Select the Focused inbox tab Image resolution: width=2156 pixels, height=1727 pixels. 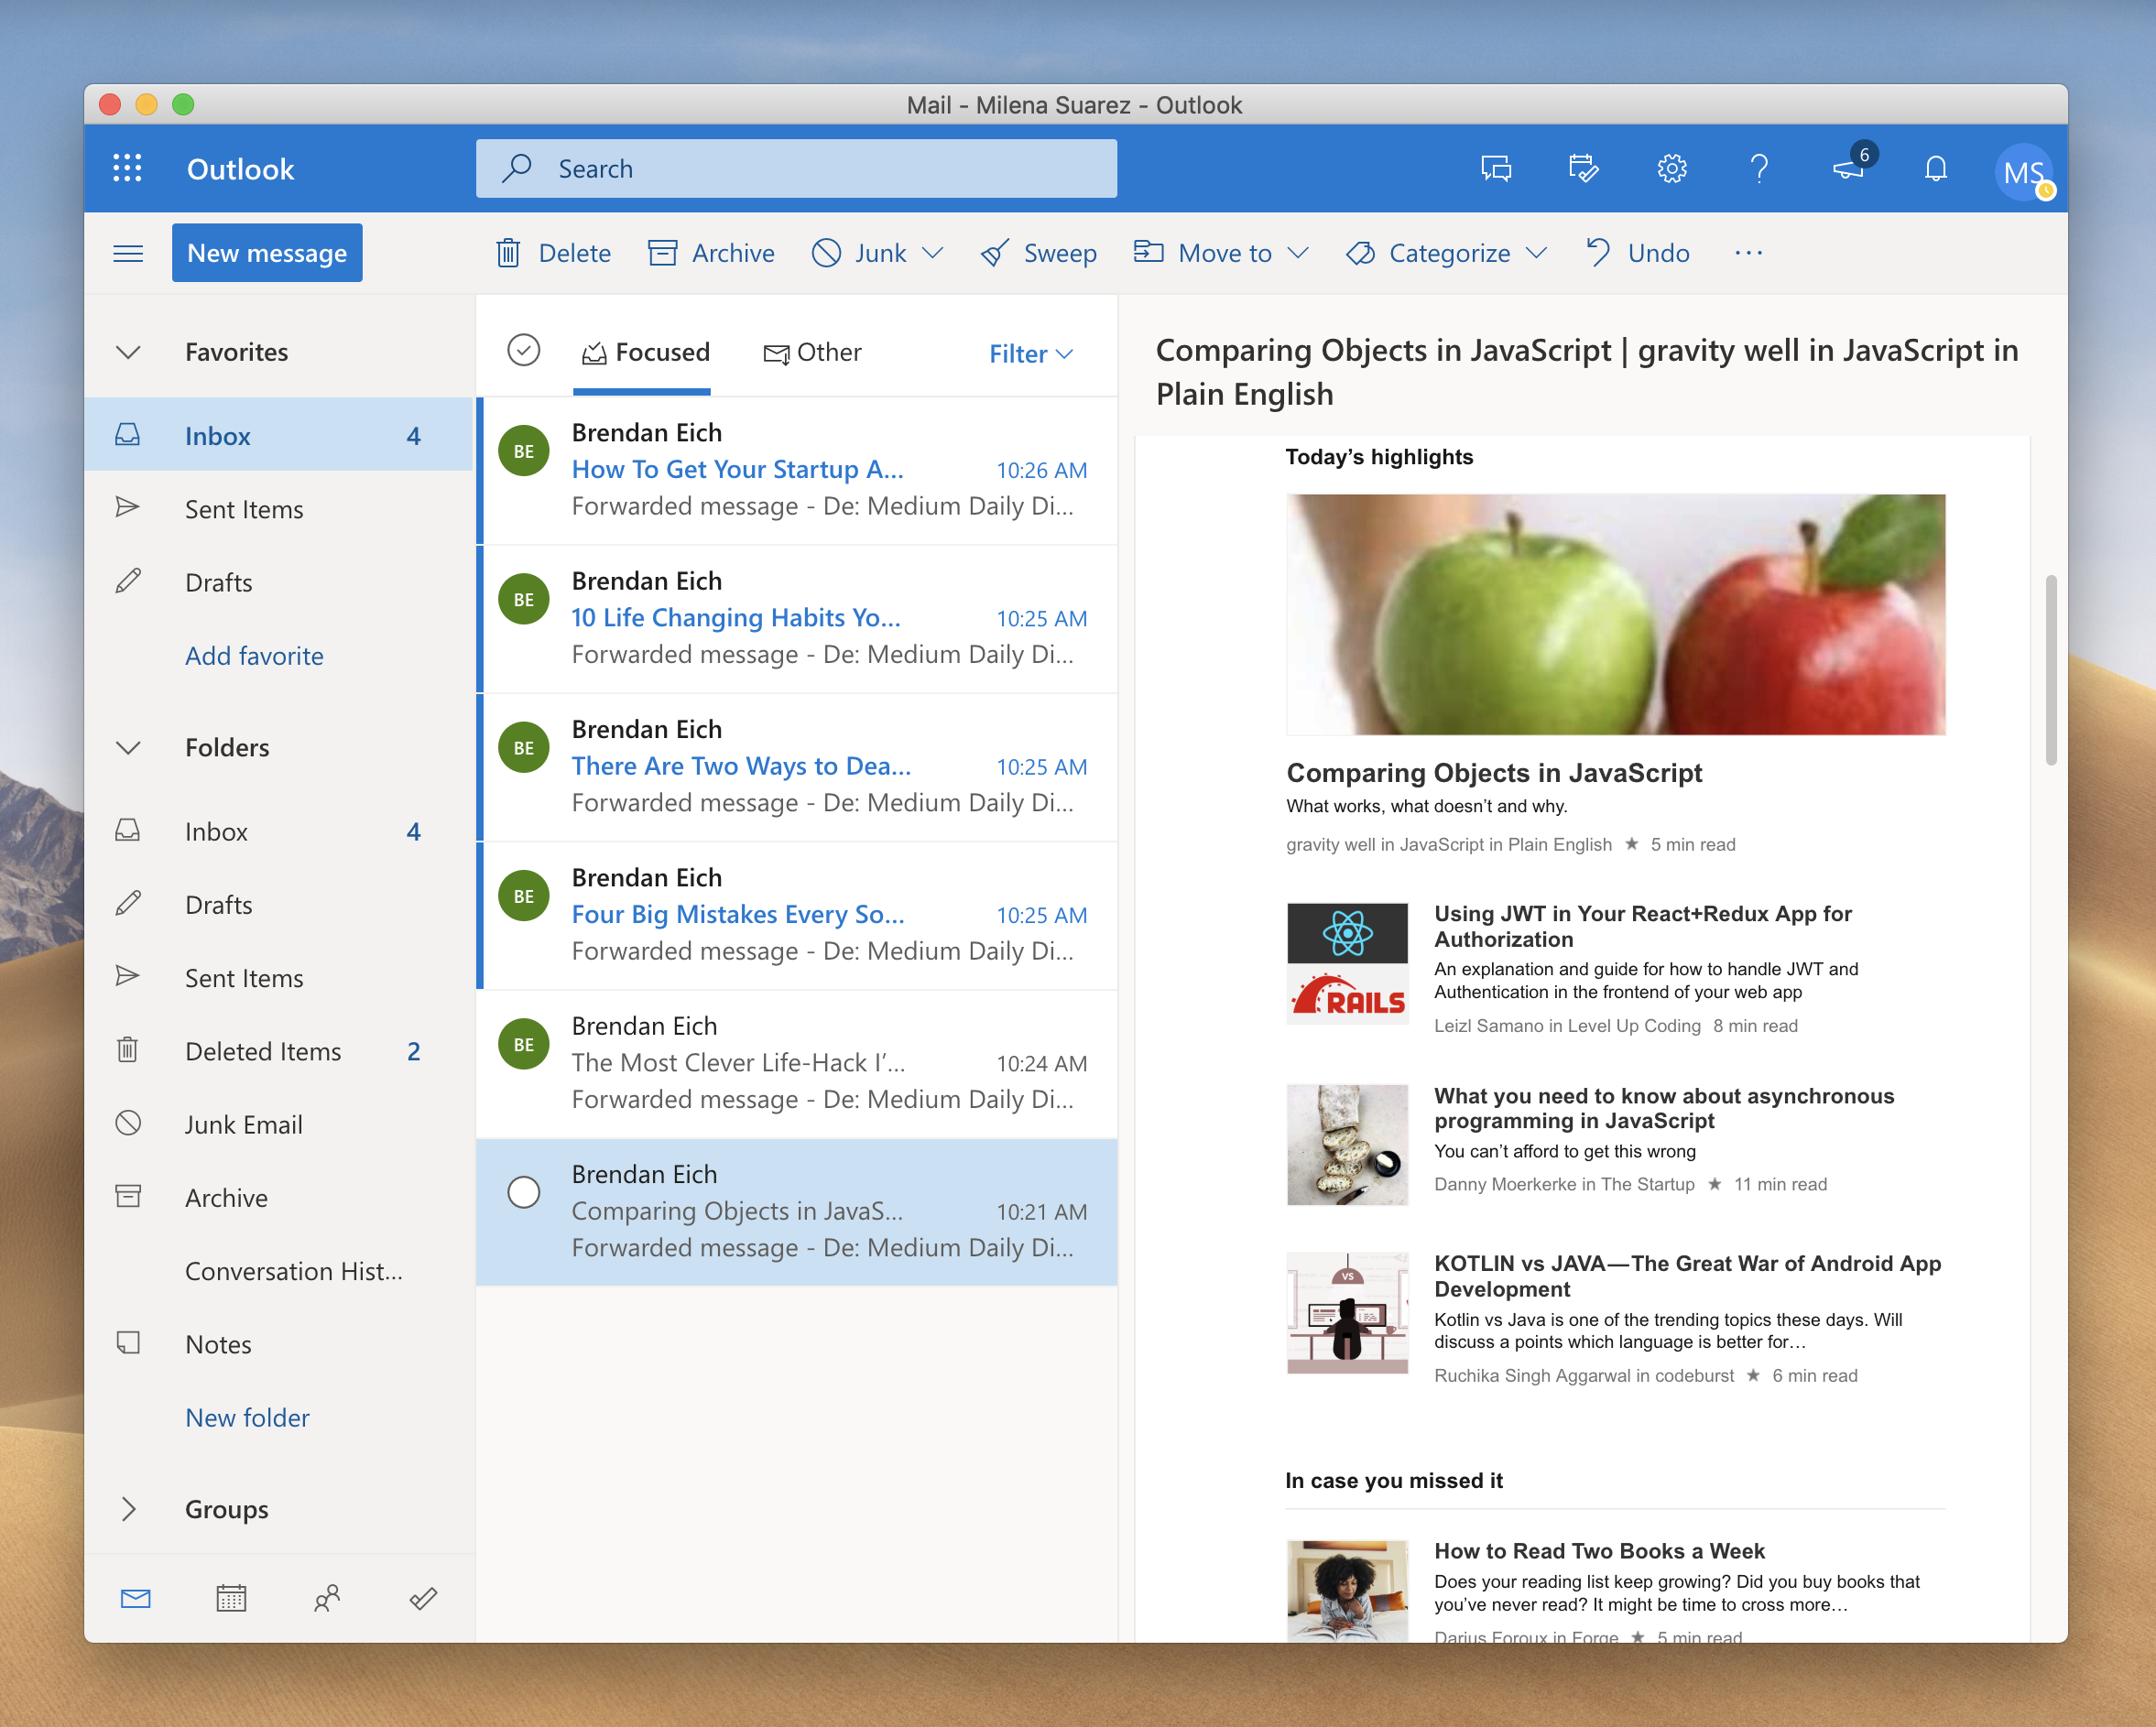point(646,352)
